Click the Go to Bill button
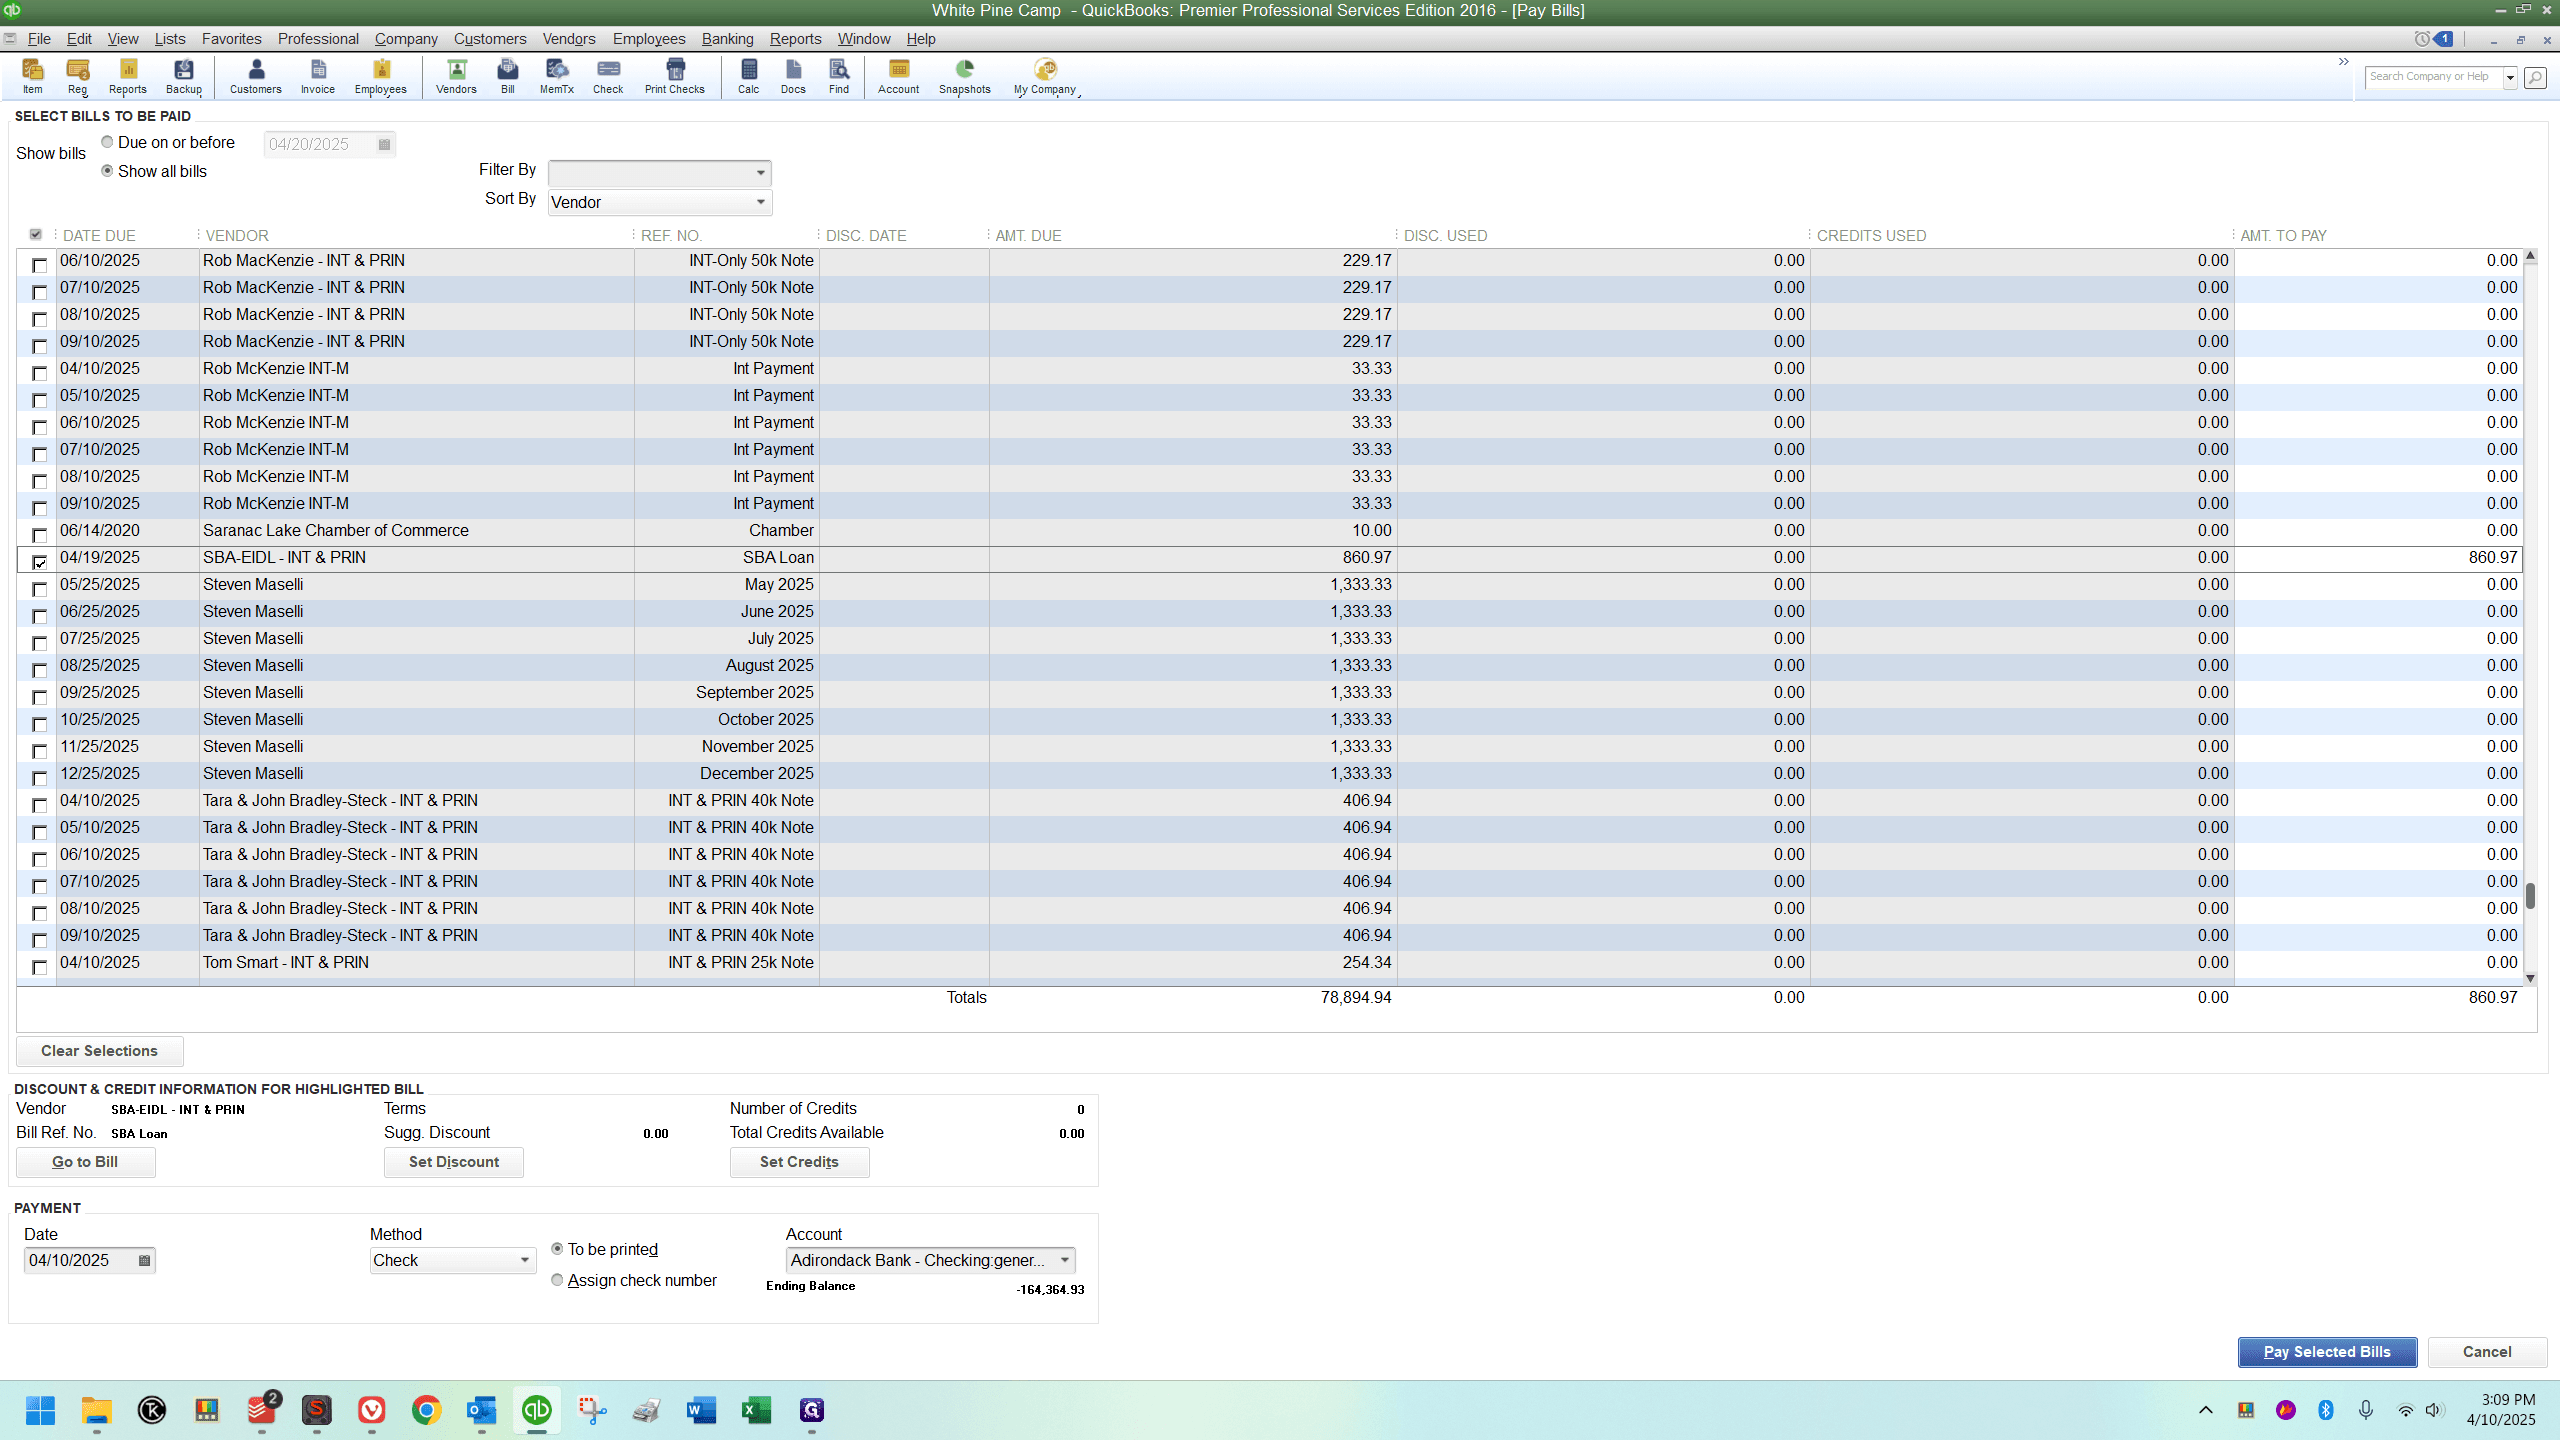The image size is (2560, 1440). coord(85,1162)
